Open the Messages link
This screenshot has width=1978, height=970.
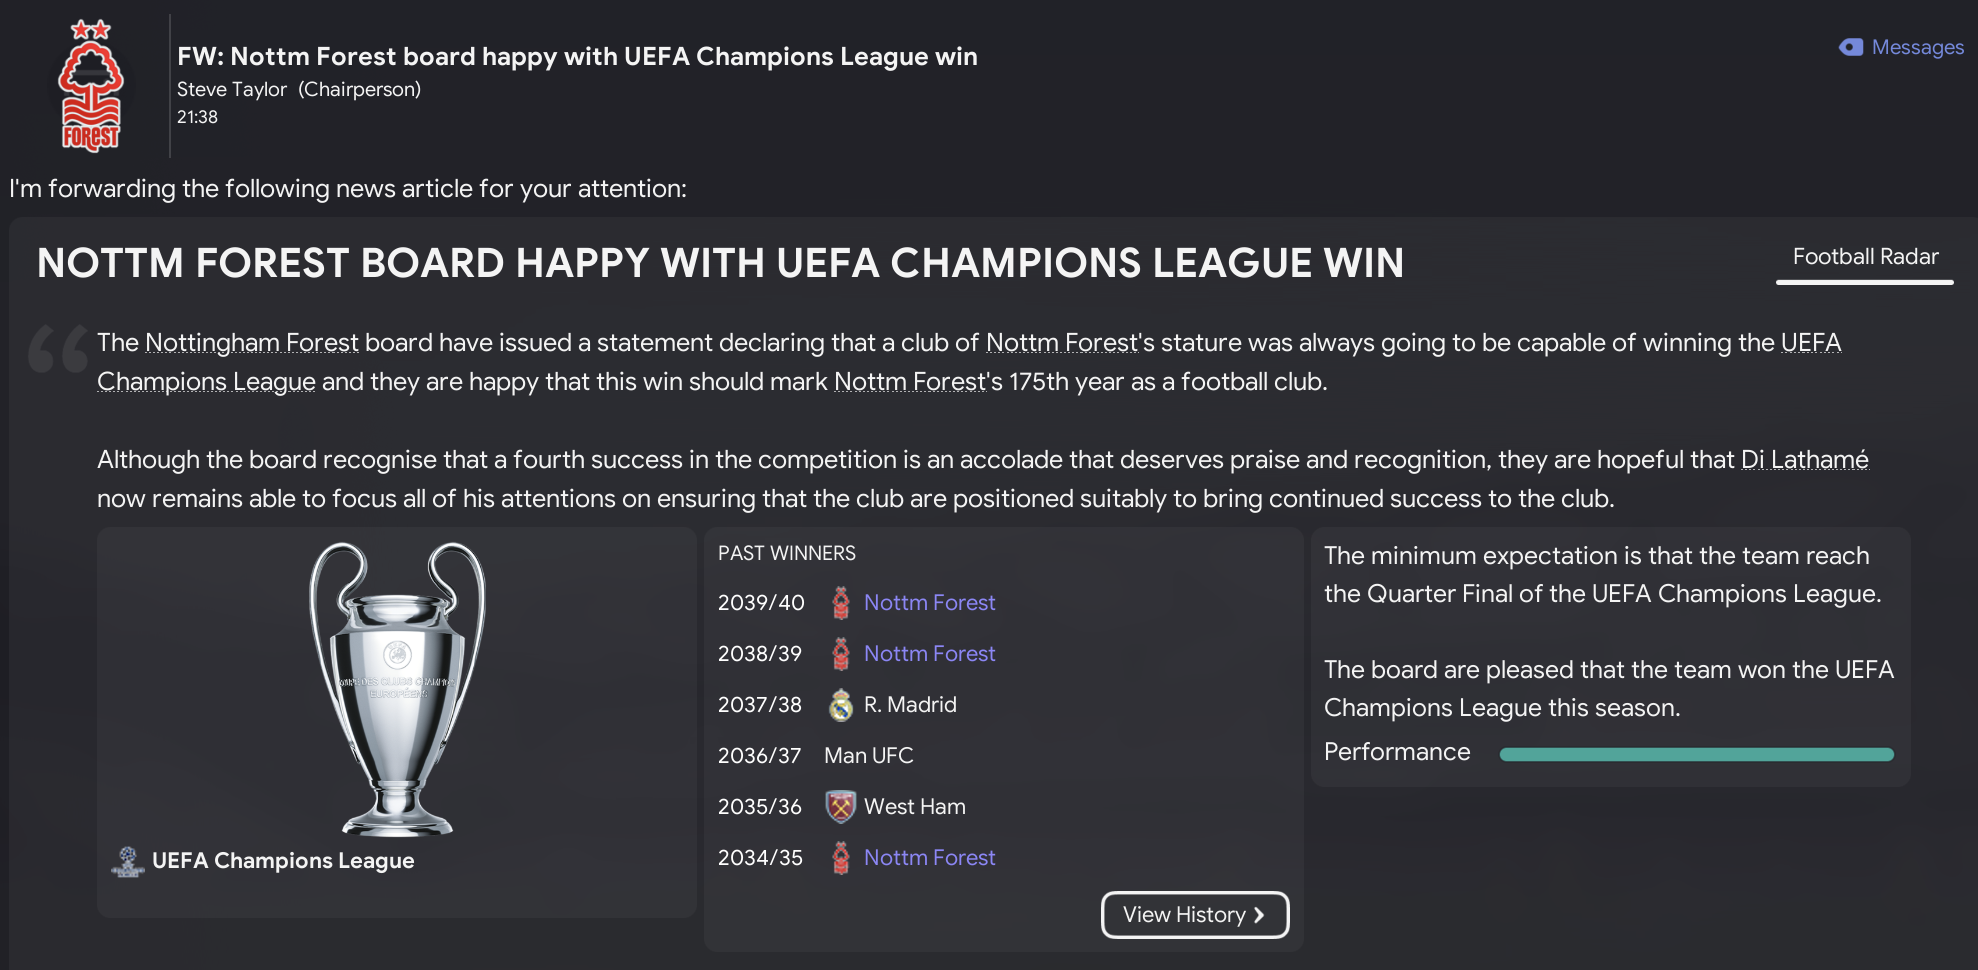point(1917,47)
